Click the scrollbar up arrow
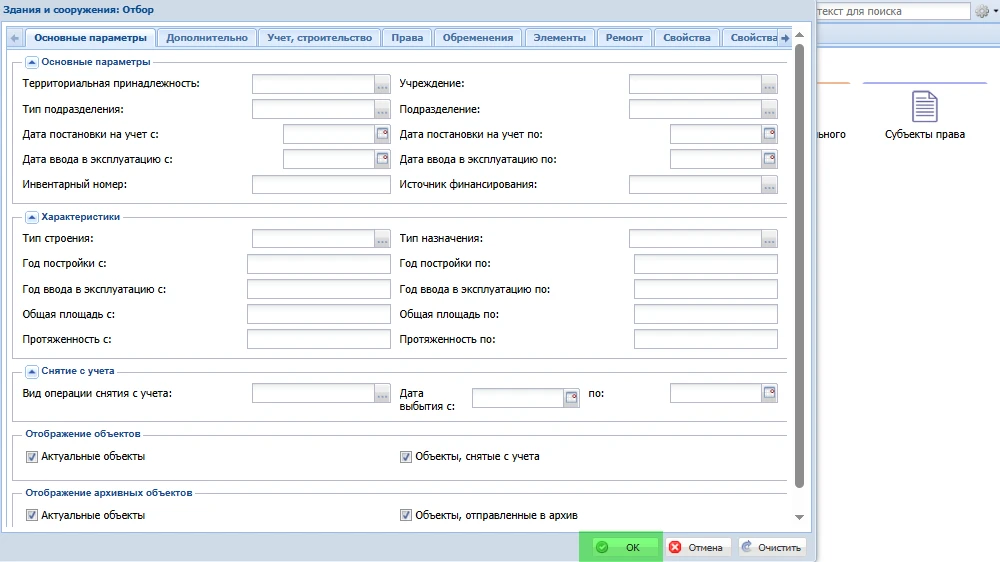 pos(799,34)
